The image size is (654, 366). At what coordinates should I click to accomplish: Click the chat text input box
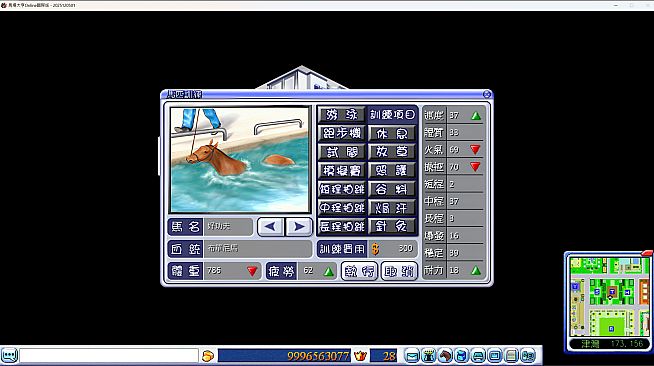pyautogui.click(x=109, y=356)
